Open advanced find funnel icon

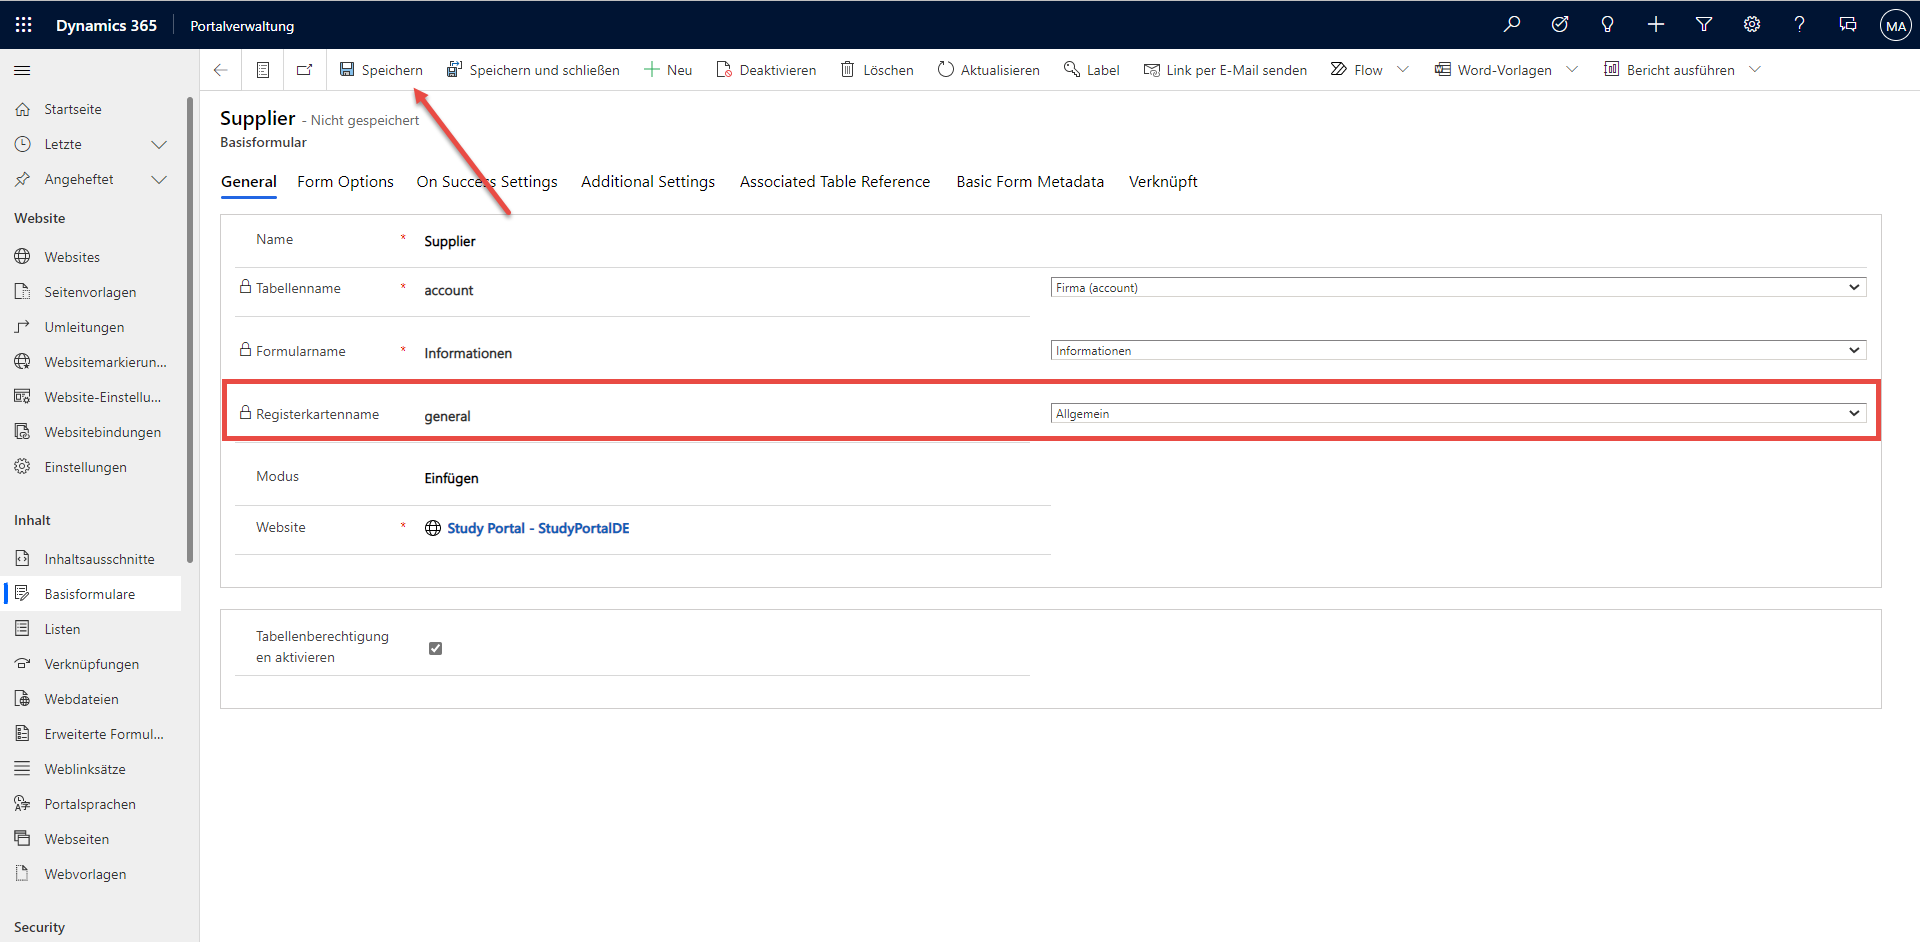pos(1704,25)
